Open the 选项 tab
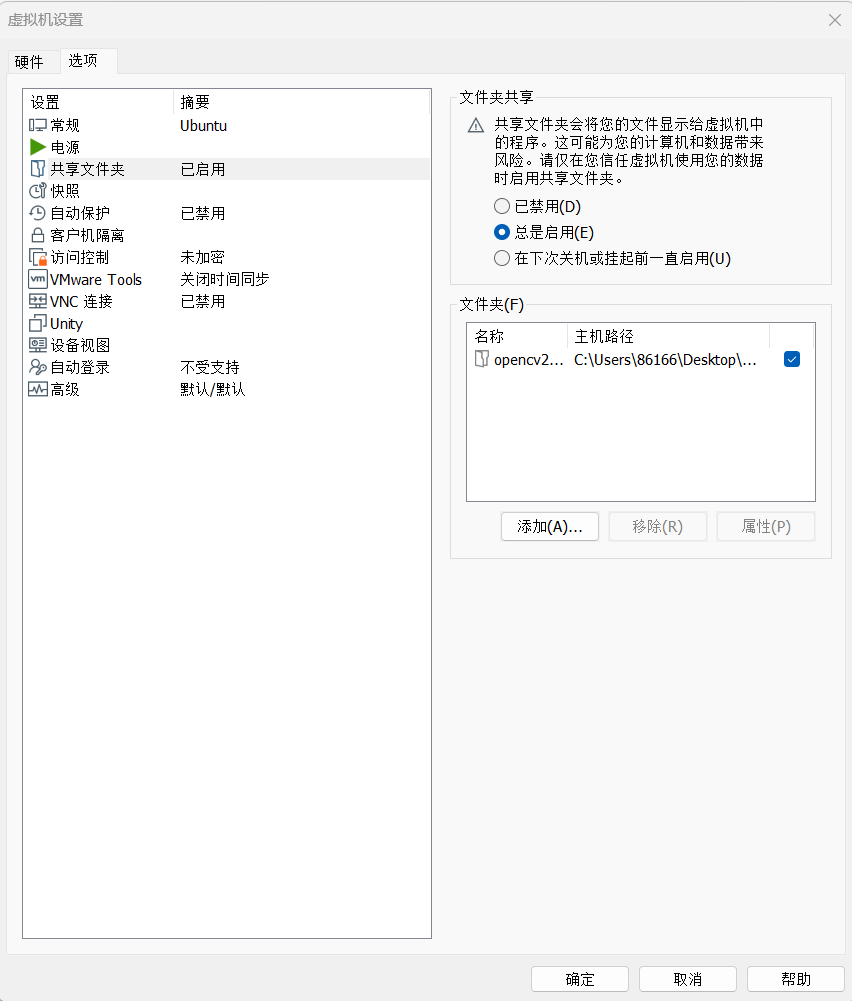 coord(83,61)
